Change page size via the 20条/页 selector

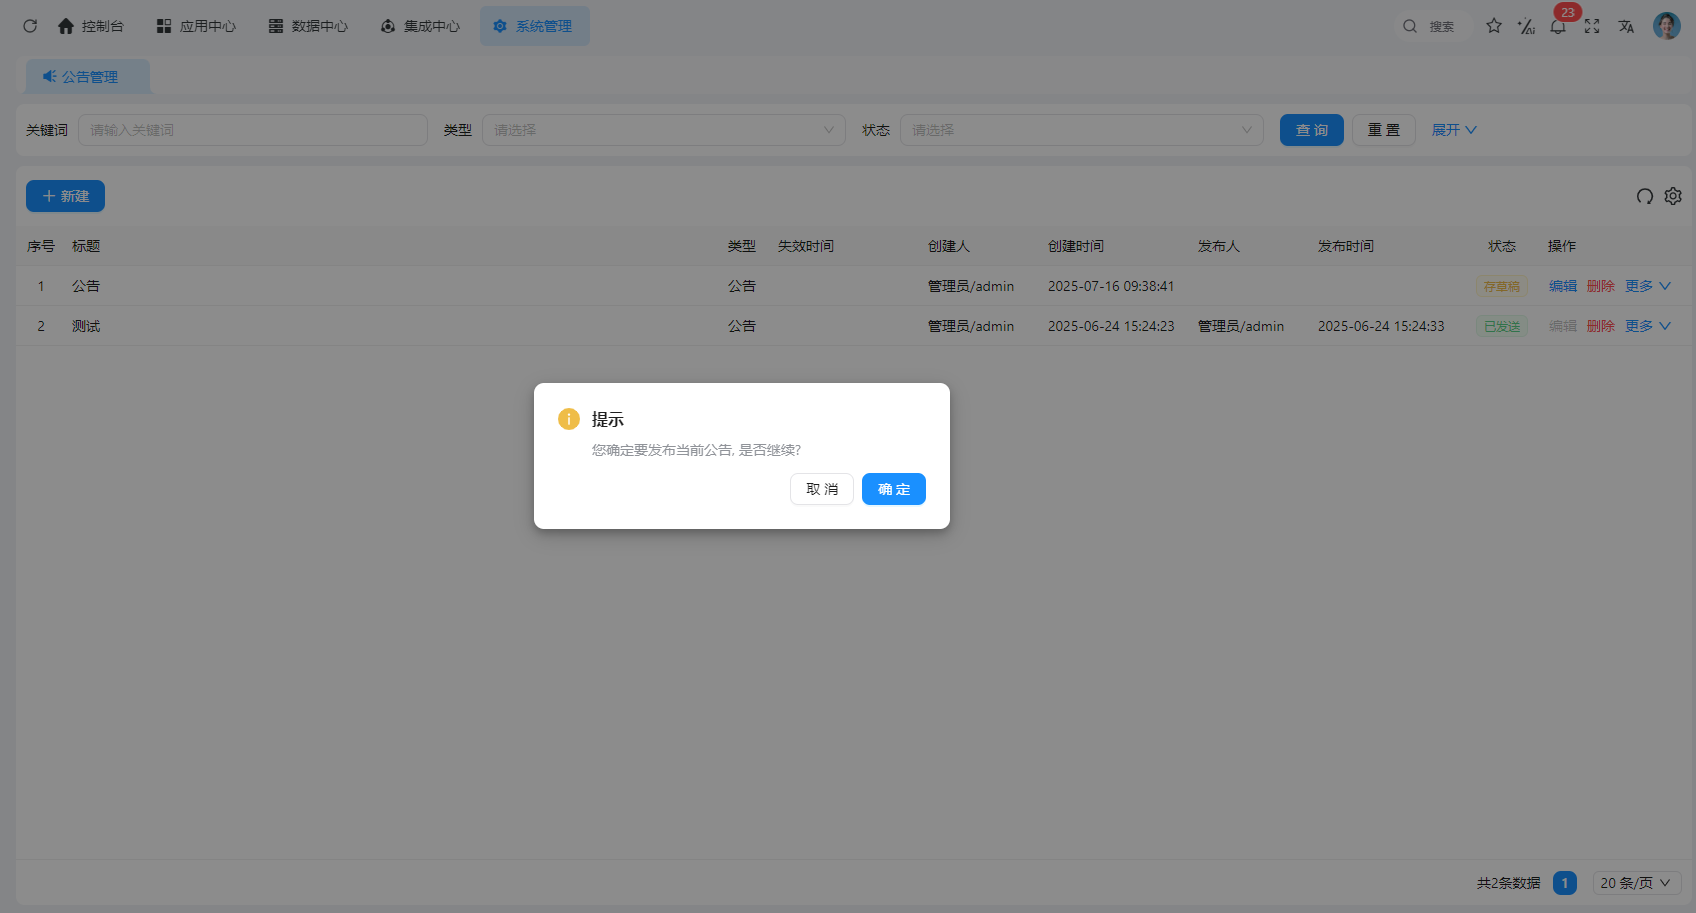click(x=1634, y=882)
